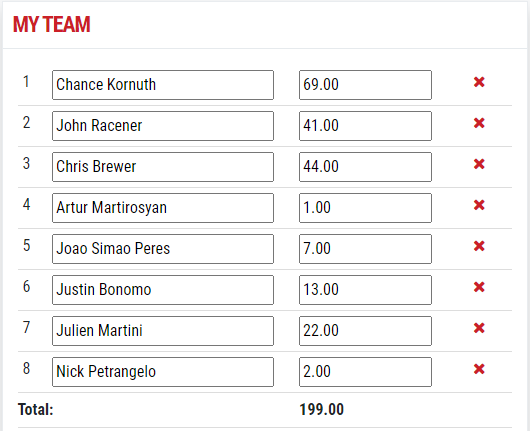Remove Justin Bonomo using the red X
The image size is (530, 431).
tap(479, 287)
